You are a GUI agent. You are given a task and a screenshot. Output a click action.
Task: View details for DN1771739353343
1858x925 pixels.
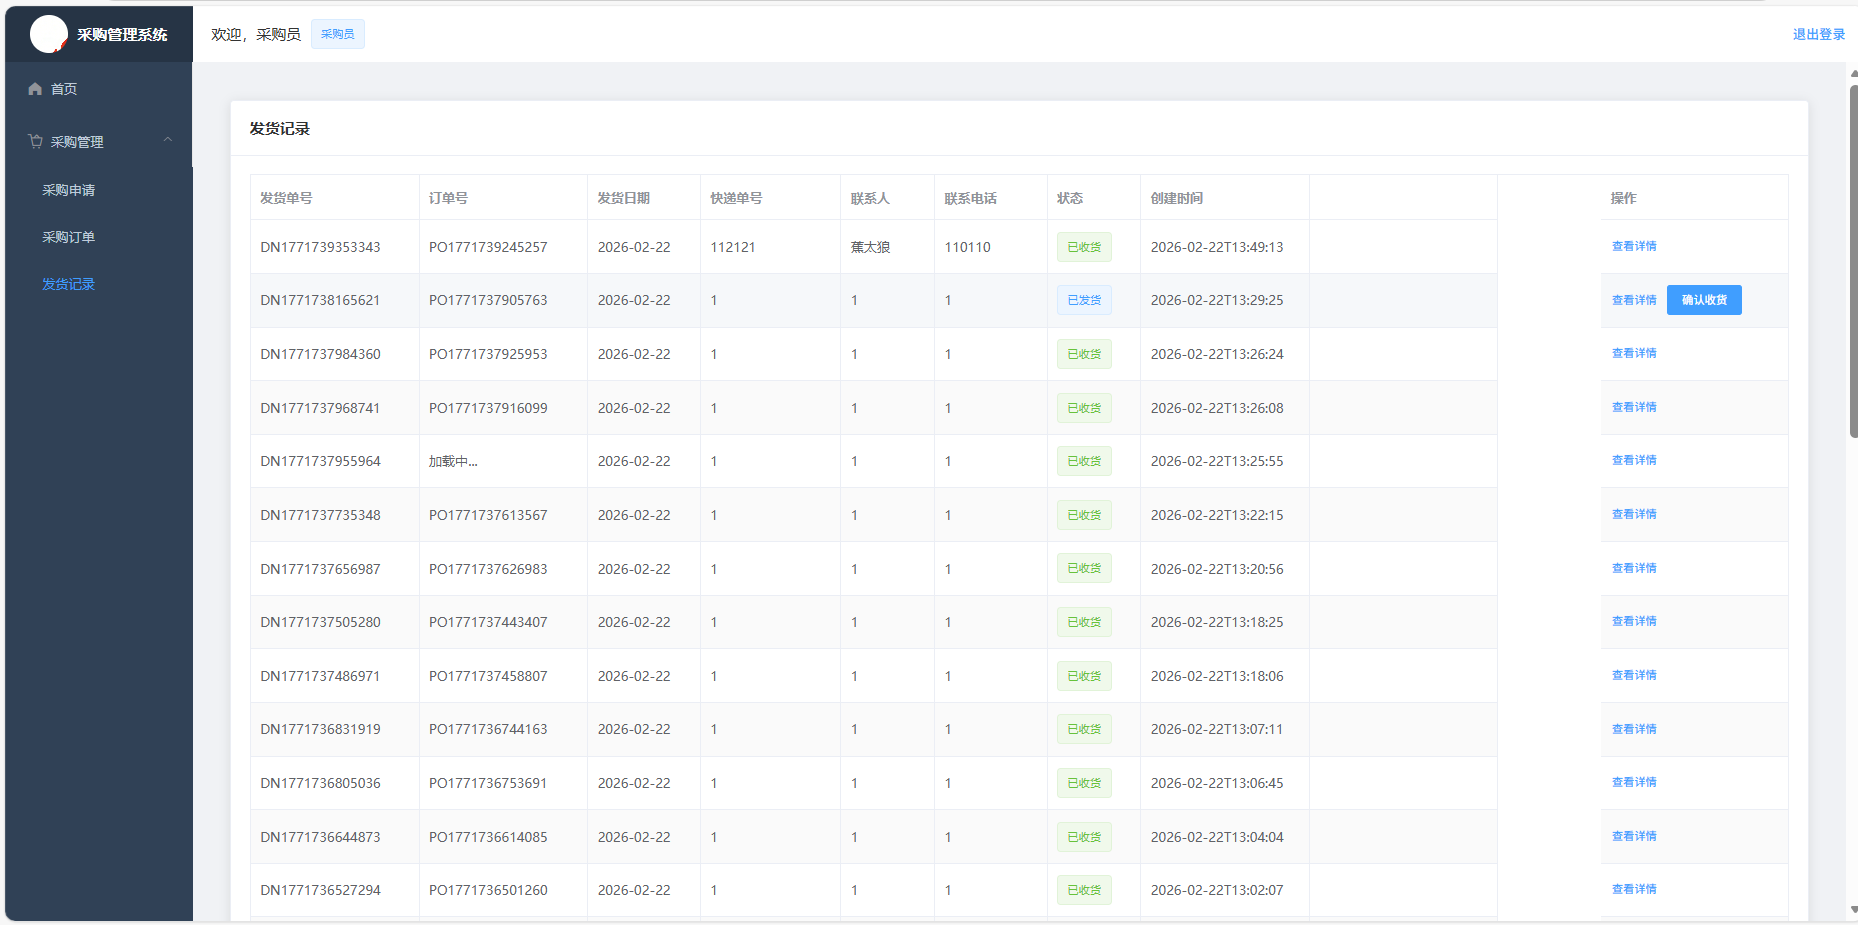coord(1634,246)
